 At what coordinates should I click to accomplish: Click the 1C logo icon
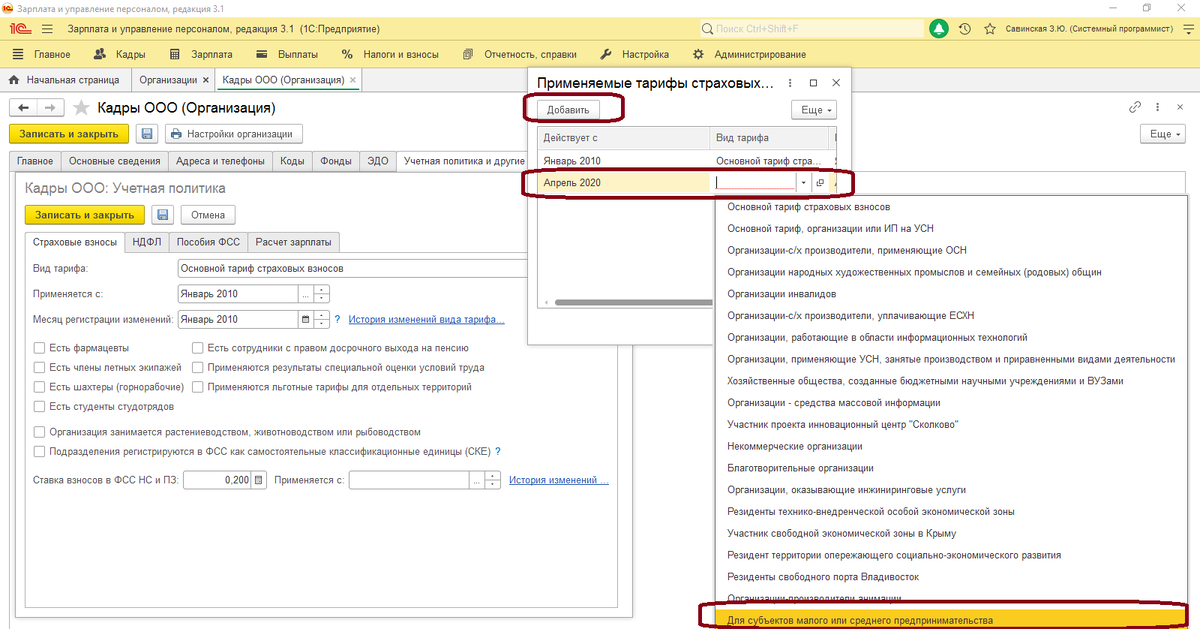[20, 30]
